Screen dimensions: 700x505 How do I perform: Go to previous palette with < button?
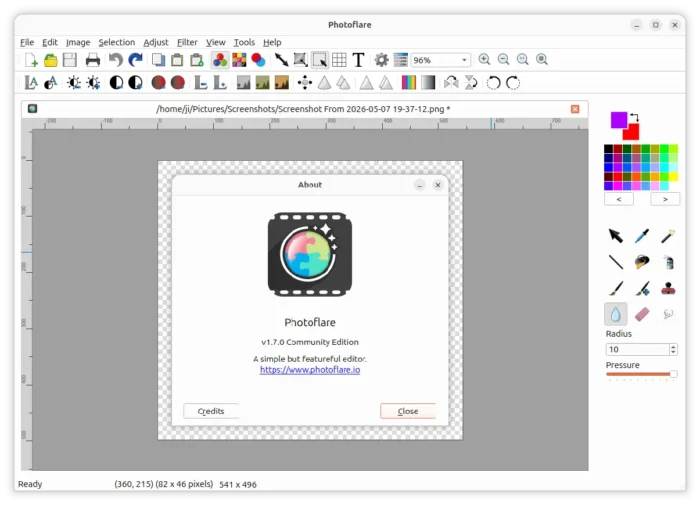tap(619, 199)
